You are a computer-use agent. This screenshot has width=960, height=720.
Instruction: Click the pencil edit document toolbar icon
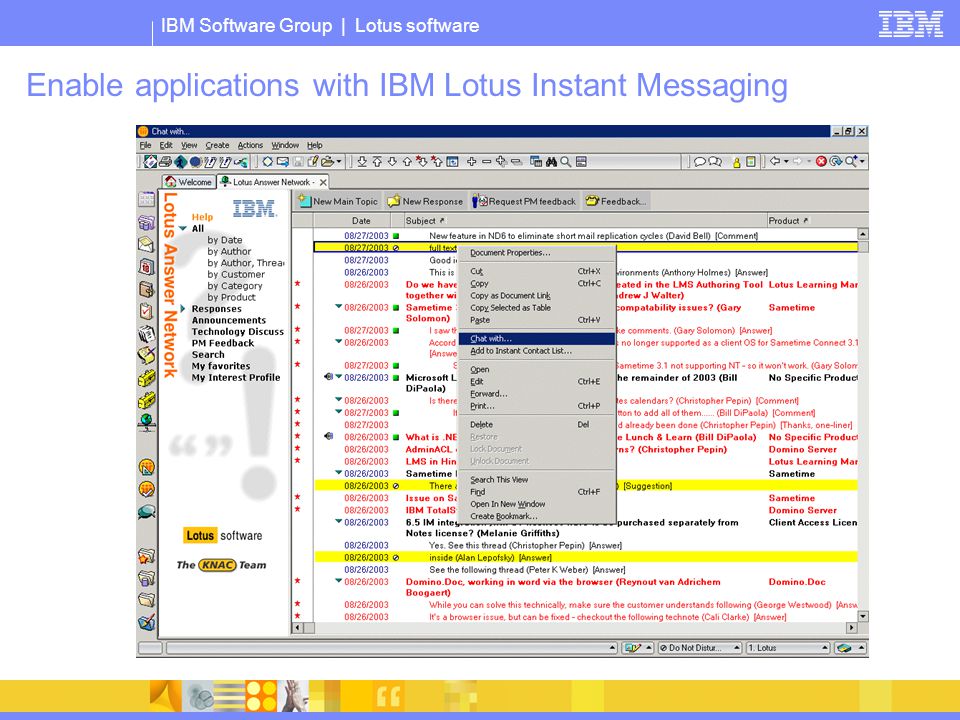312,162
